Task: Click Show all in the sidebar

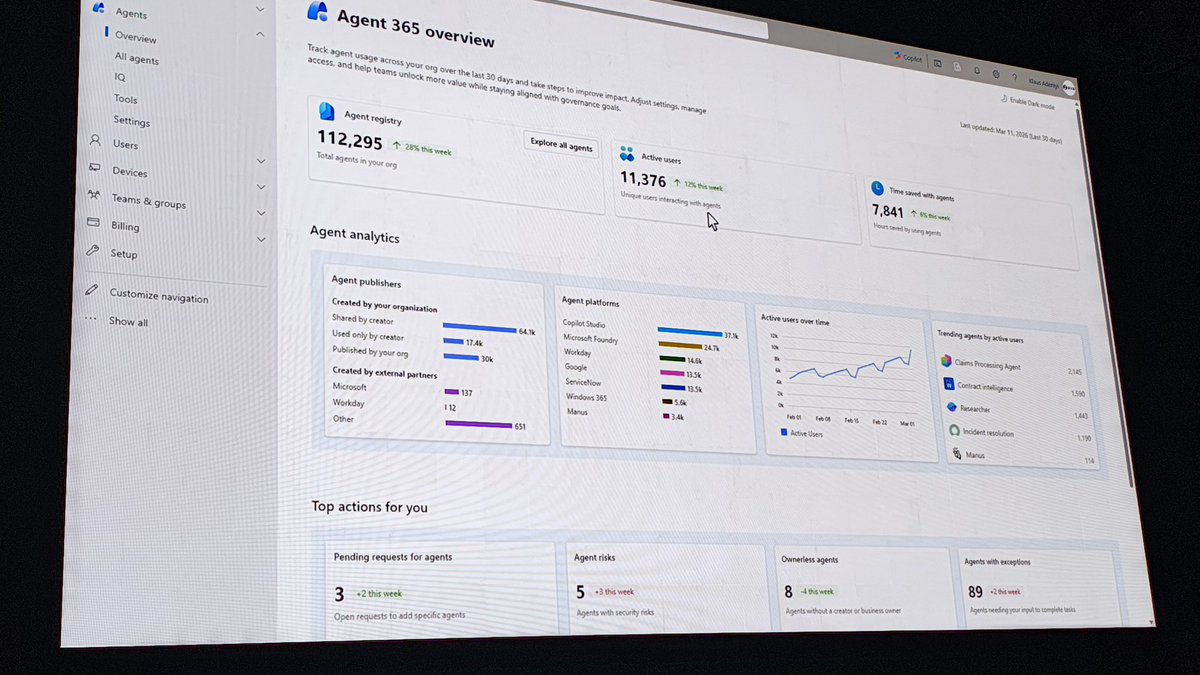Action: pos(128,322)
